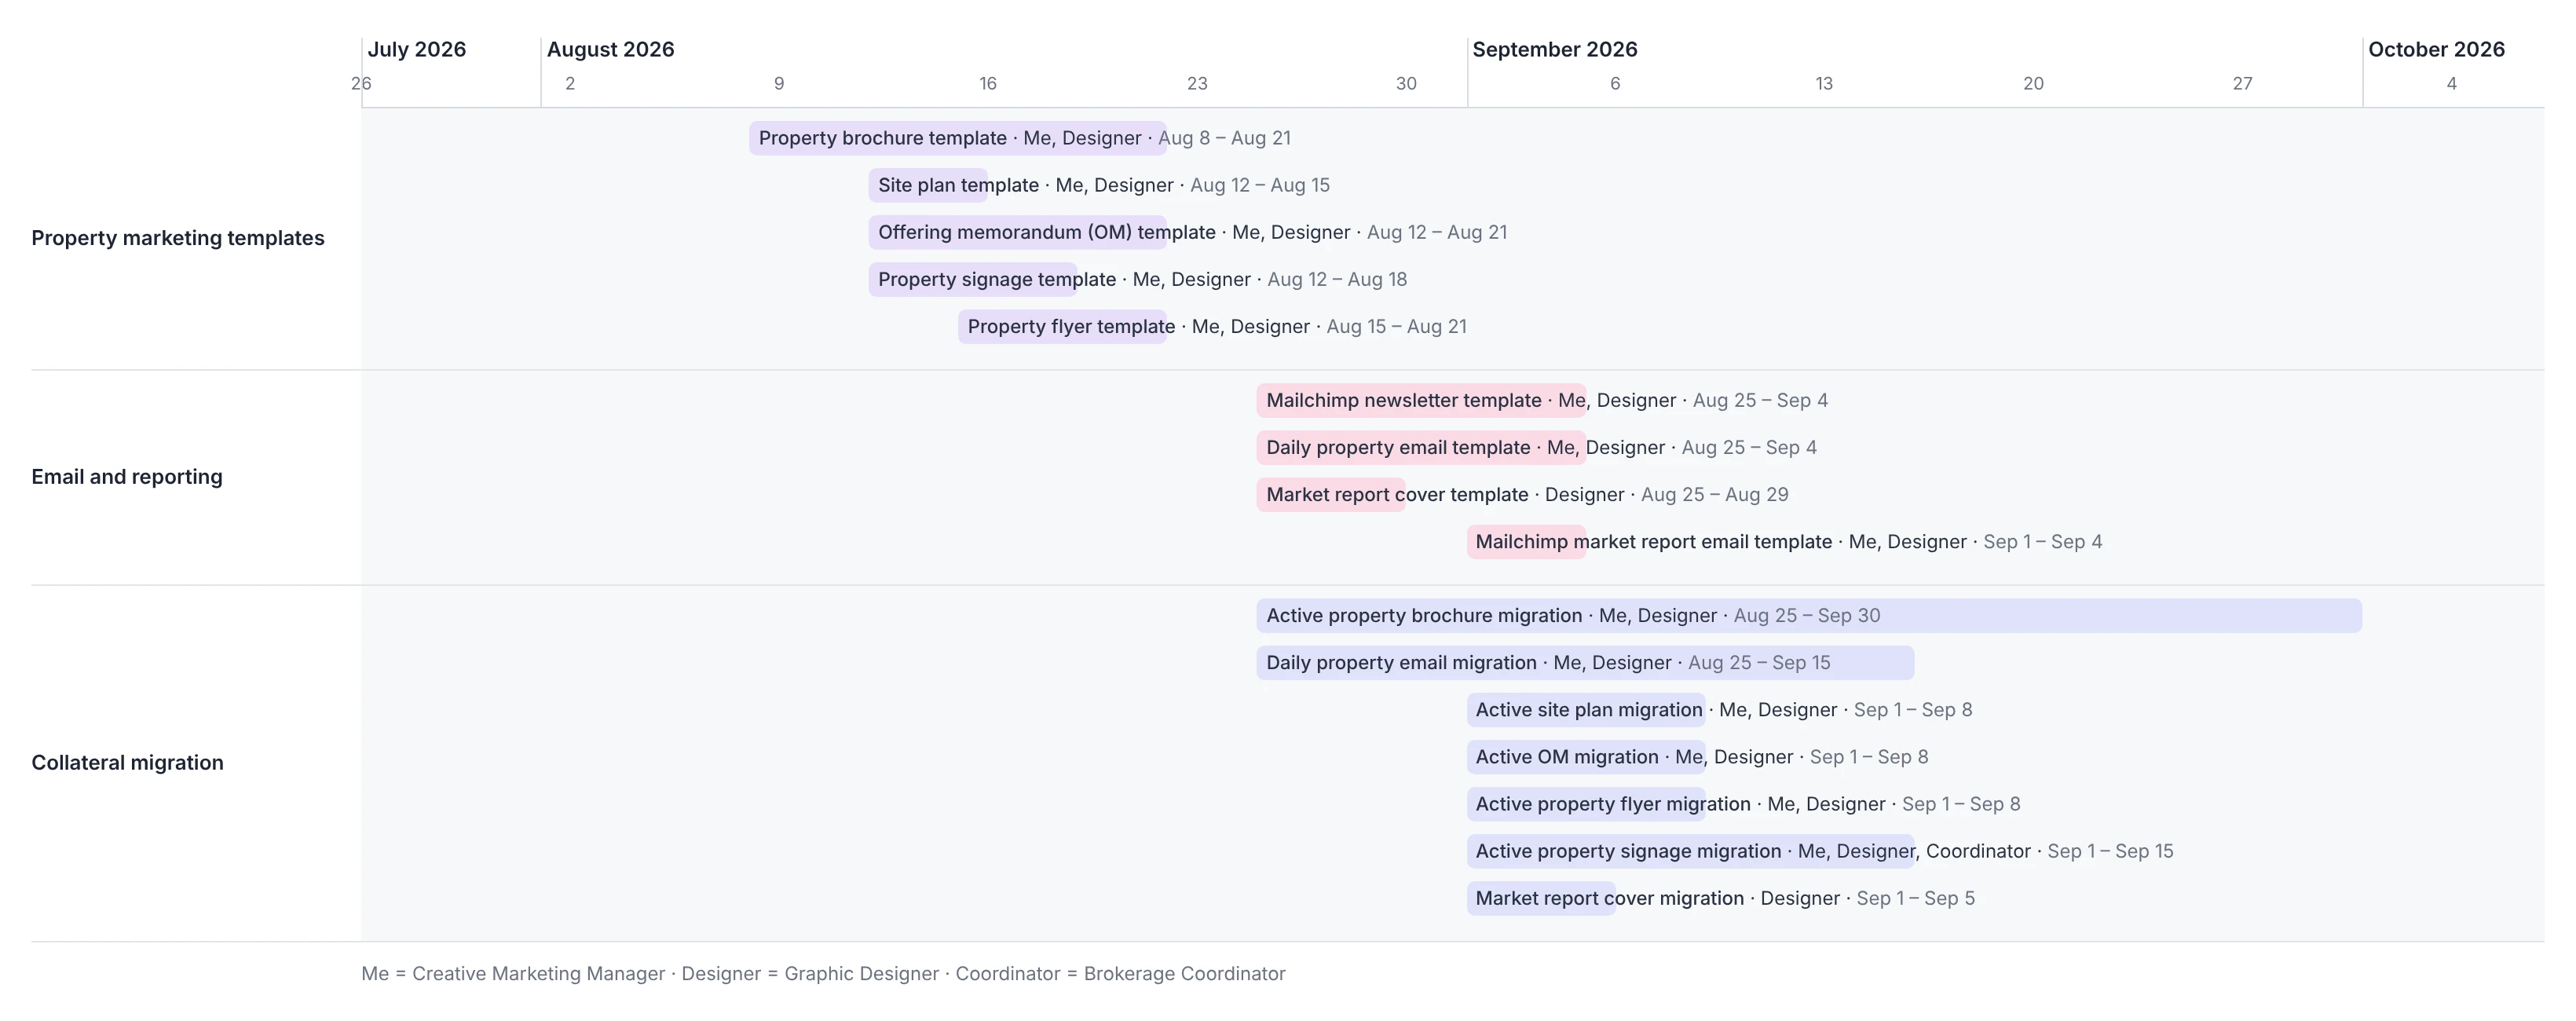Image resolution: width=2576 pixels, height=1021 pixels.
Task: Select the 'Designer = Graphic Designer' legend entry
Action: point(810,973)
